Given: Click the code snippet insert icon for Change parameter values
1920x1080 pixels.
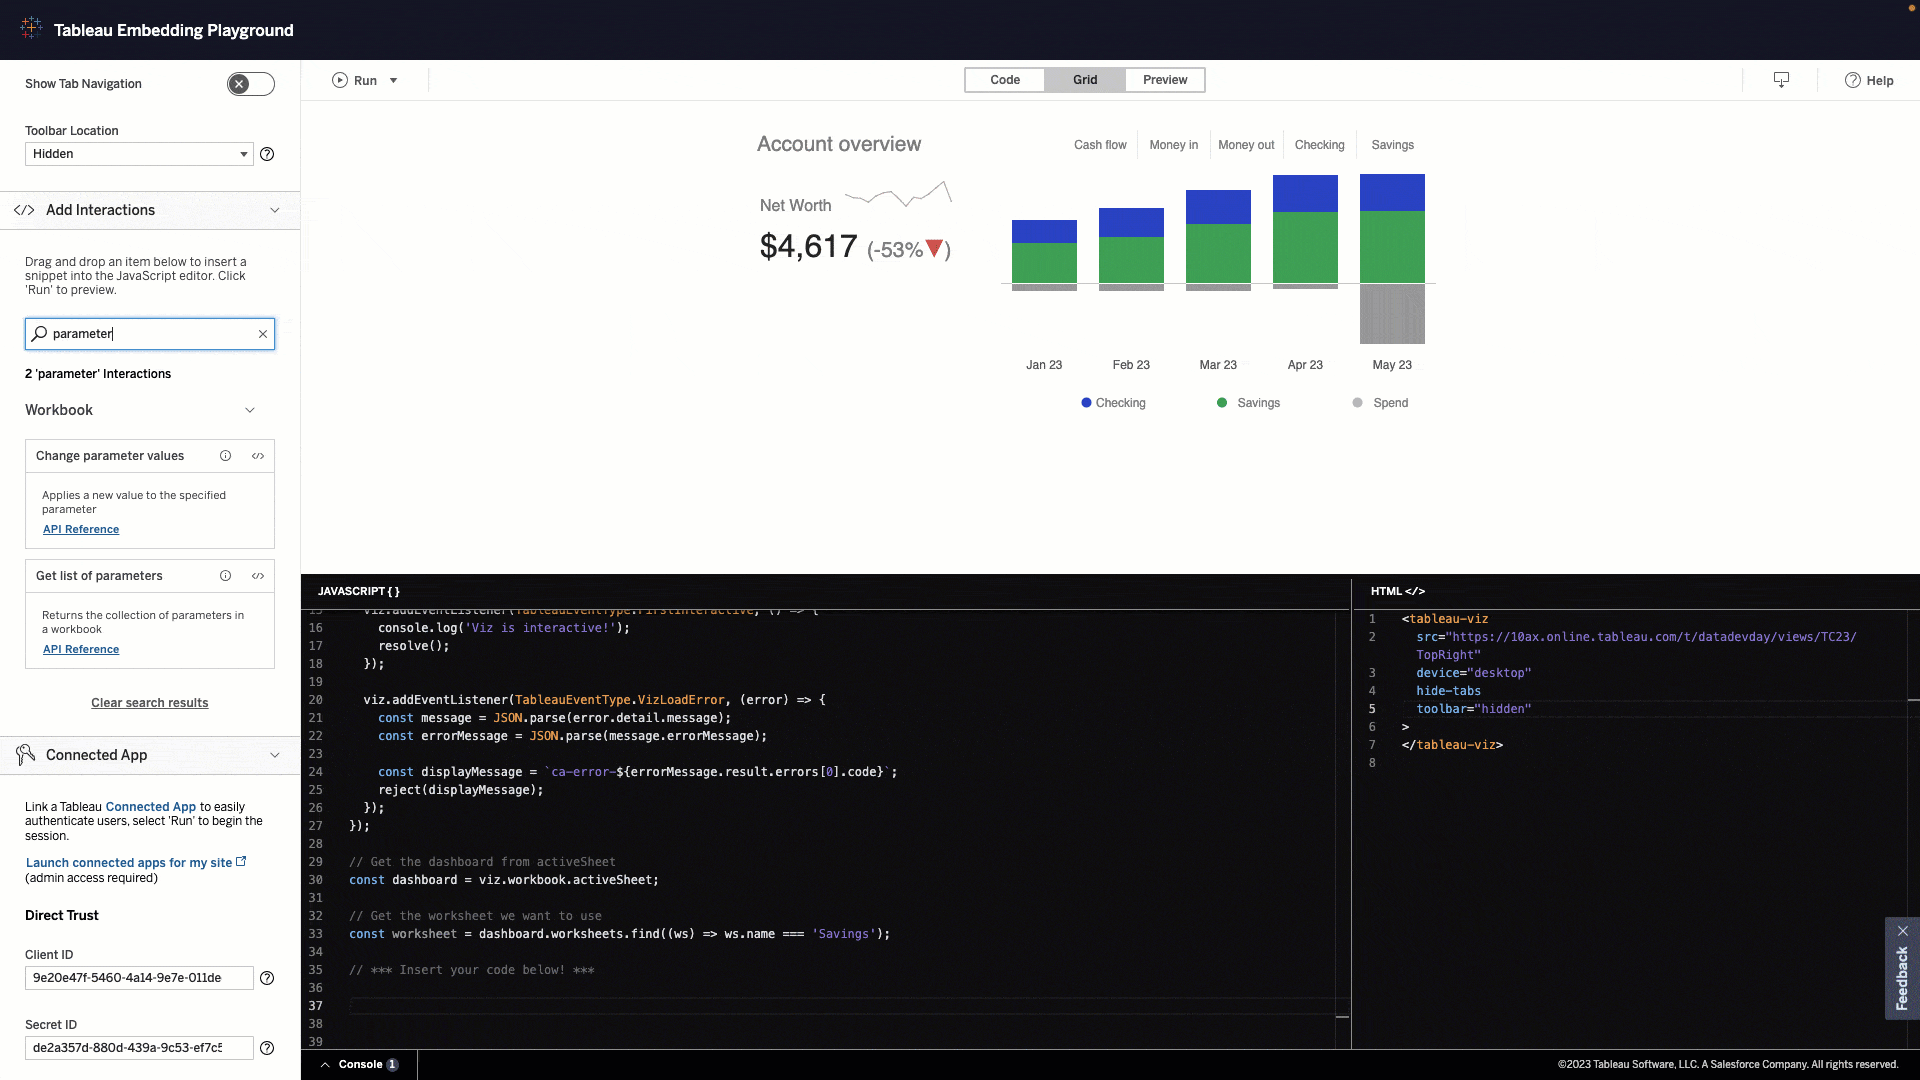Looking at the screenshot, I should point(257,455).
